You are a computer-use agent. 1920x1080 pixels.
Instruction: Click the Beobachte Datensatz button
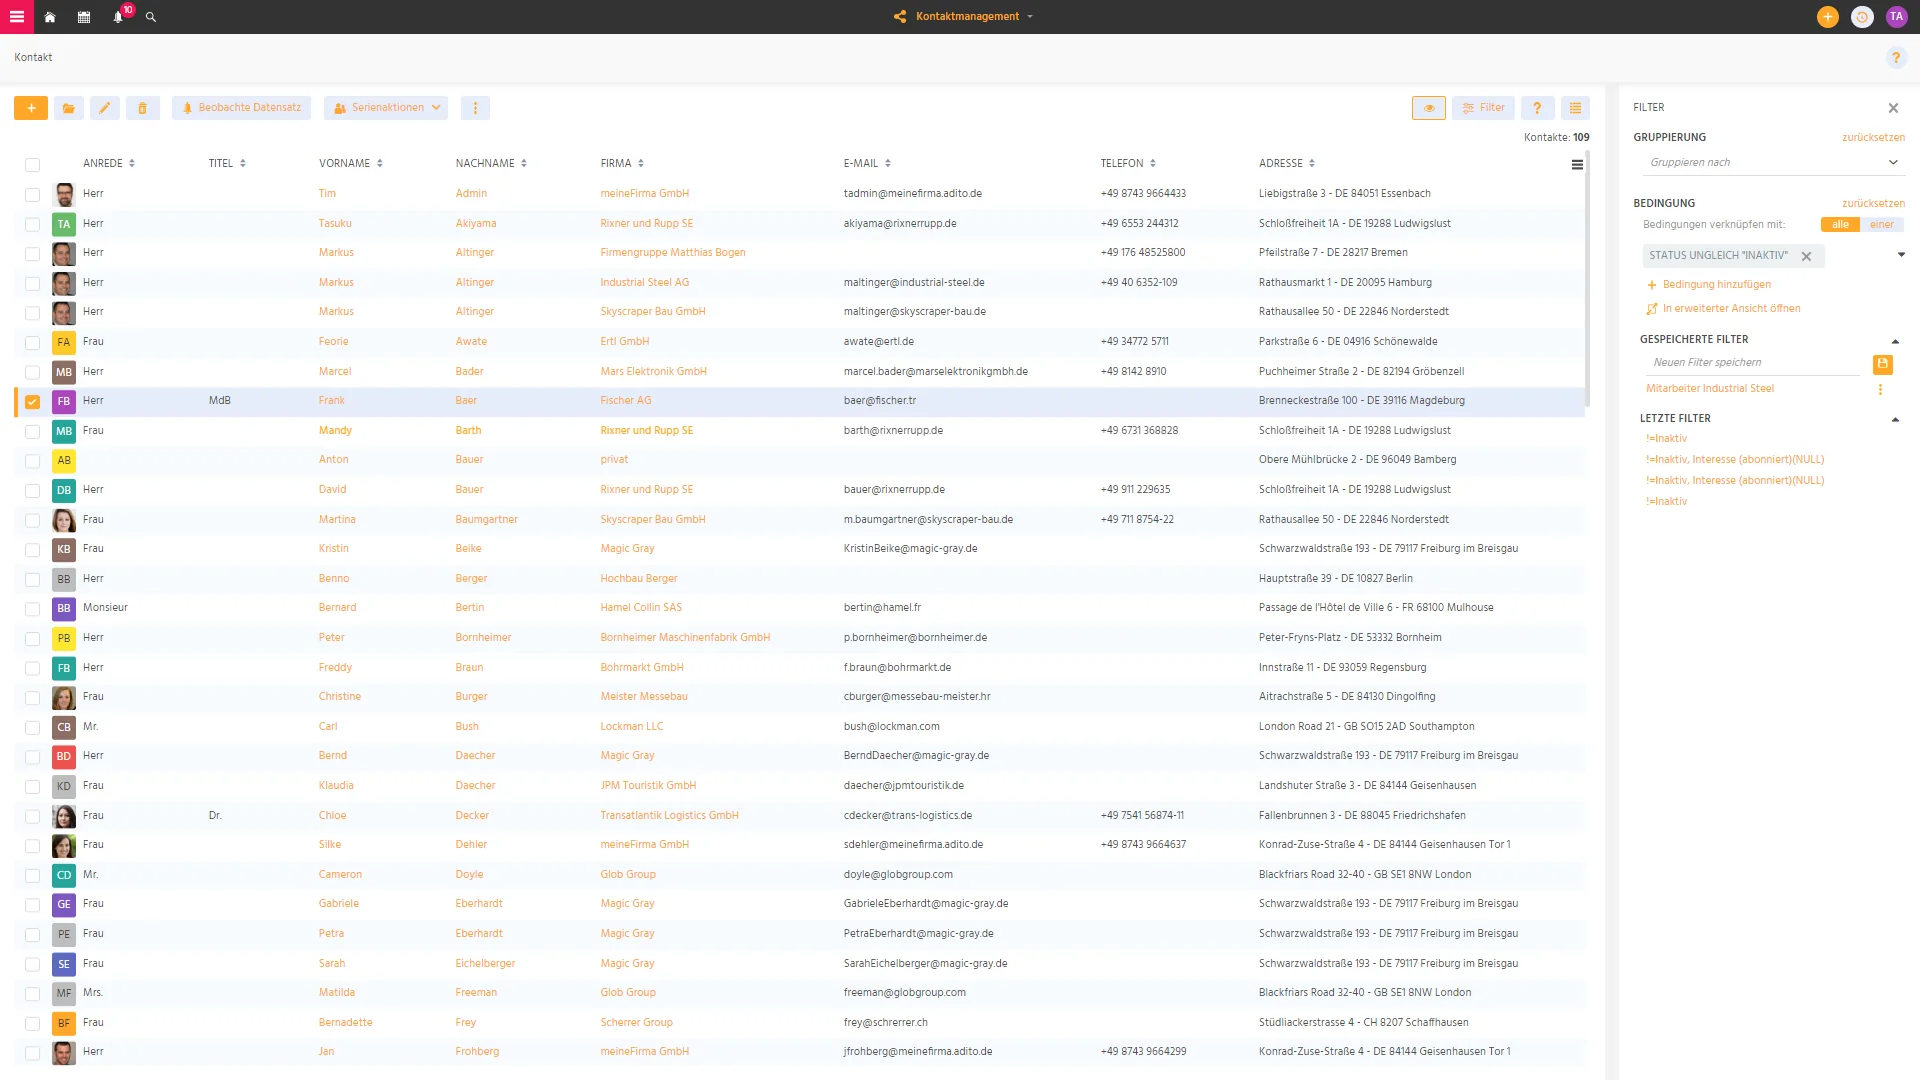241,108
